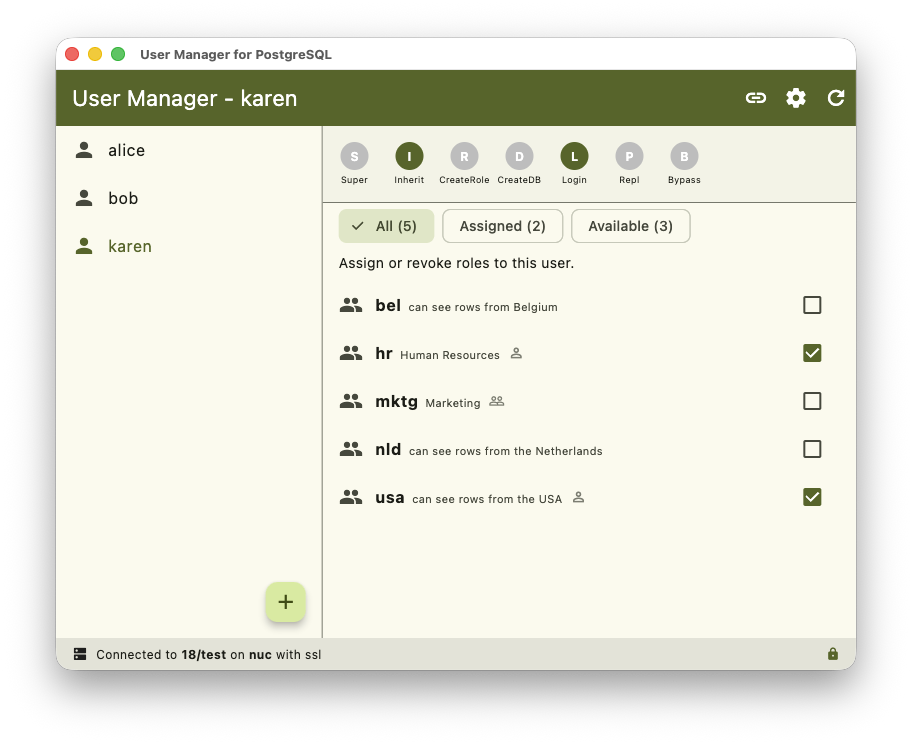Click 'can see rows from Belgium' description

pos(483,307)
